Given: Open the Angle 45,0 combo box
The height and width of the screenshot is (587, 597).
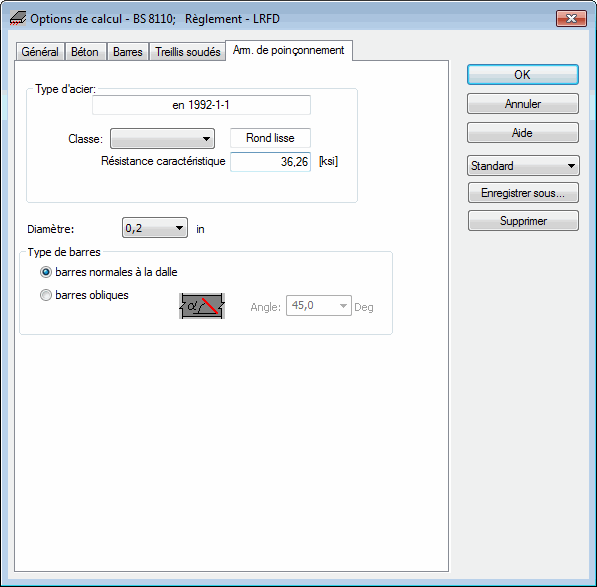Looking at the screenshot, I should coord(319,306).
